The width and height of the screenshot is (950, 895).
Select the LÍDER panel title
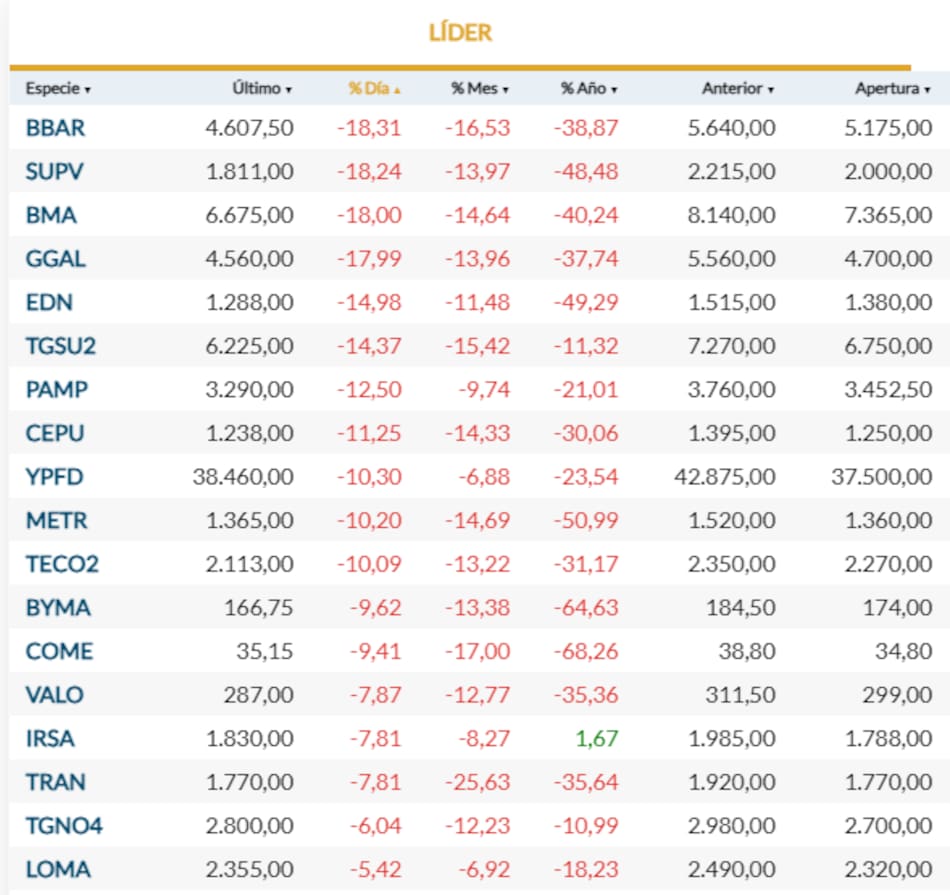point(460,32)
